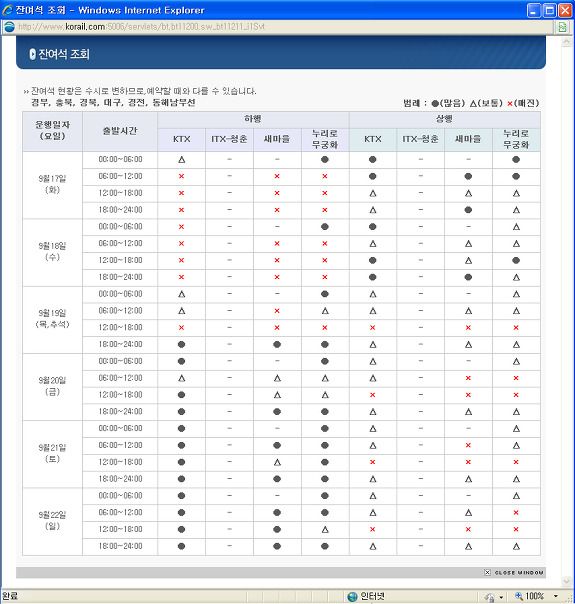Click the 00:00~06:00 time cell for 9월21일
Screen dimensions: 575x604
point(120,428)
